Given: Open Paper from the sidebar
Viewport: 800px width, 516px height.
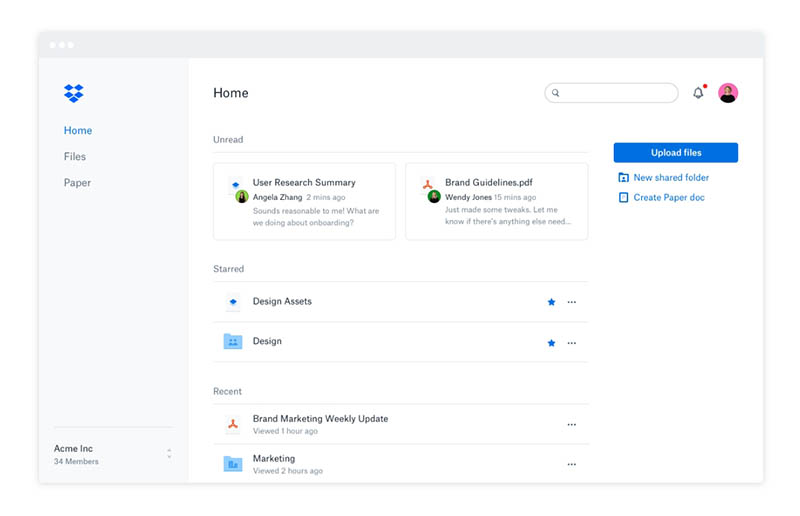Looking at the screenshot, I should [x=76, y=183].
